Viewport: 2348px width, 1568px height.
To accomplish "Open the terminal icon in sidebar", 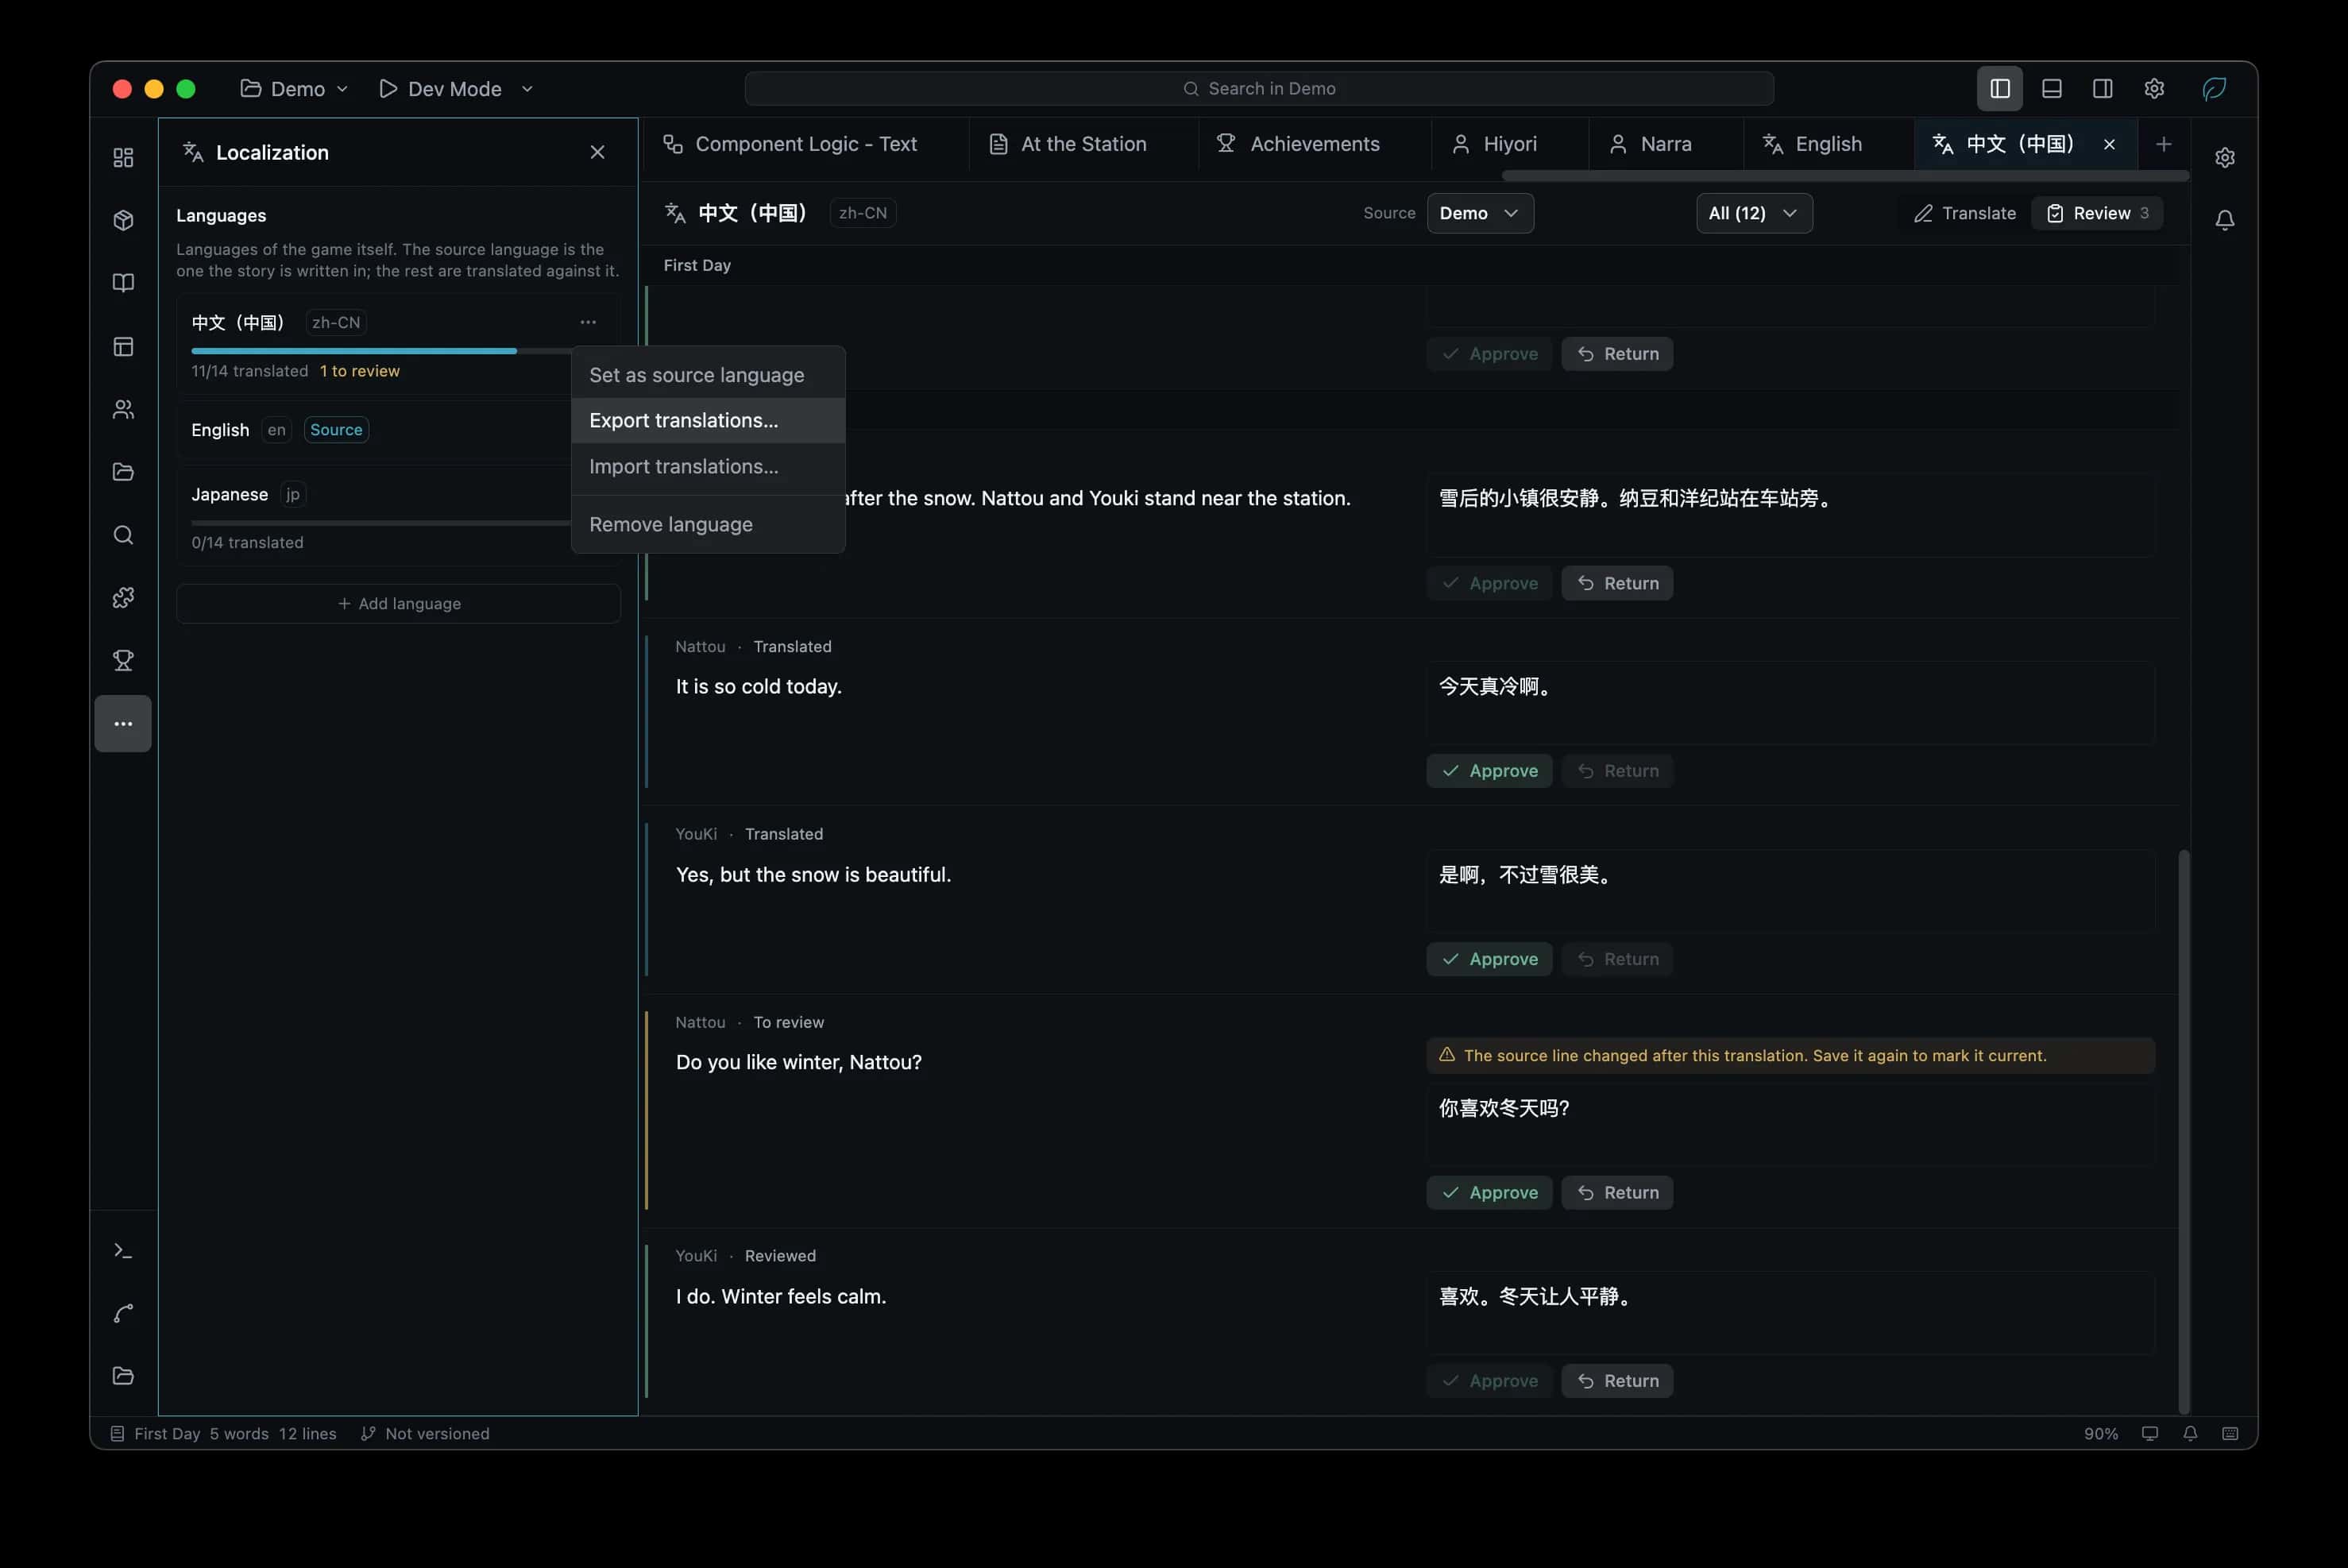I will coord(123,1250).
